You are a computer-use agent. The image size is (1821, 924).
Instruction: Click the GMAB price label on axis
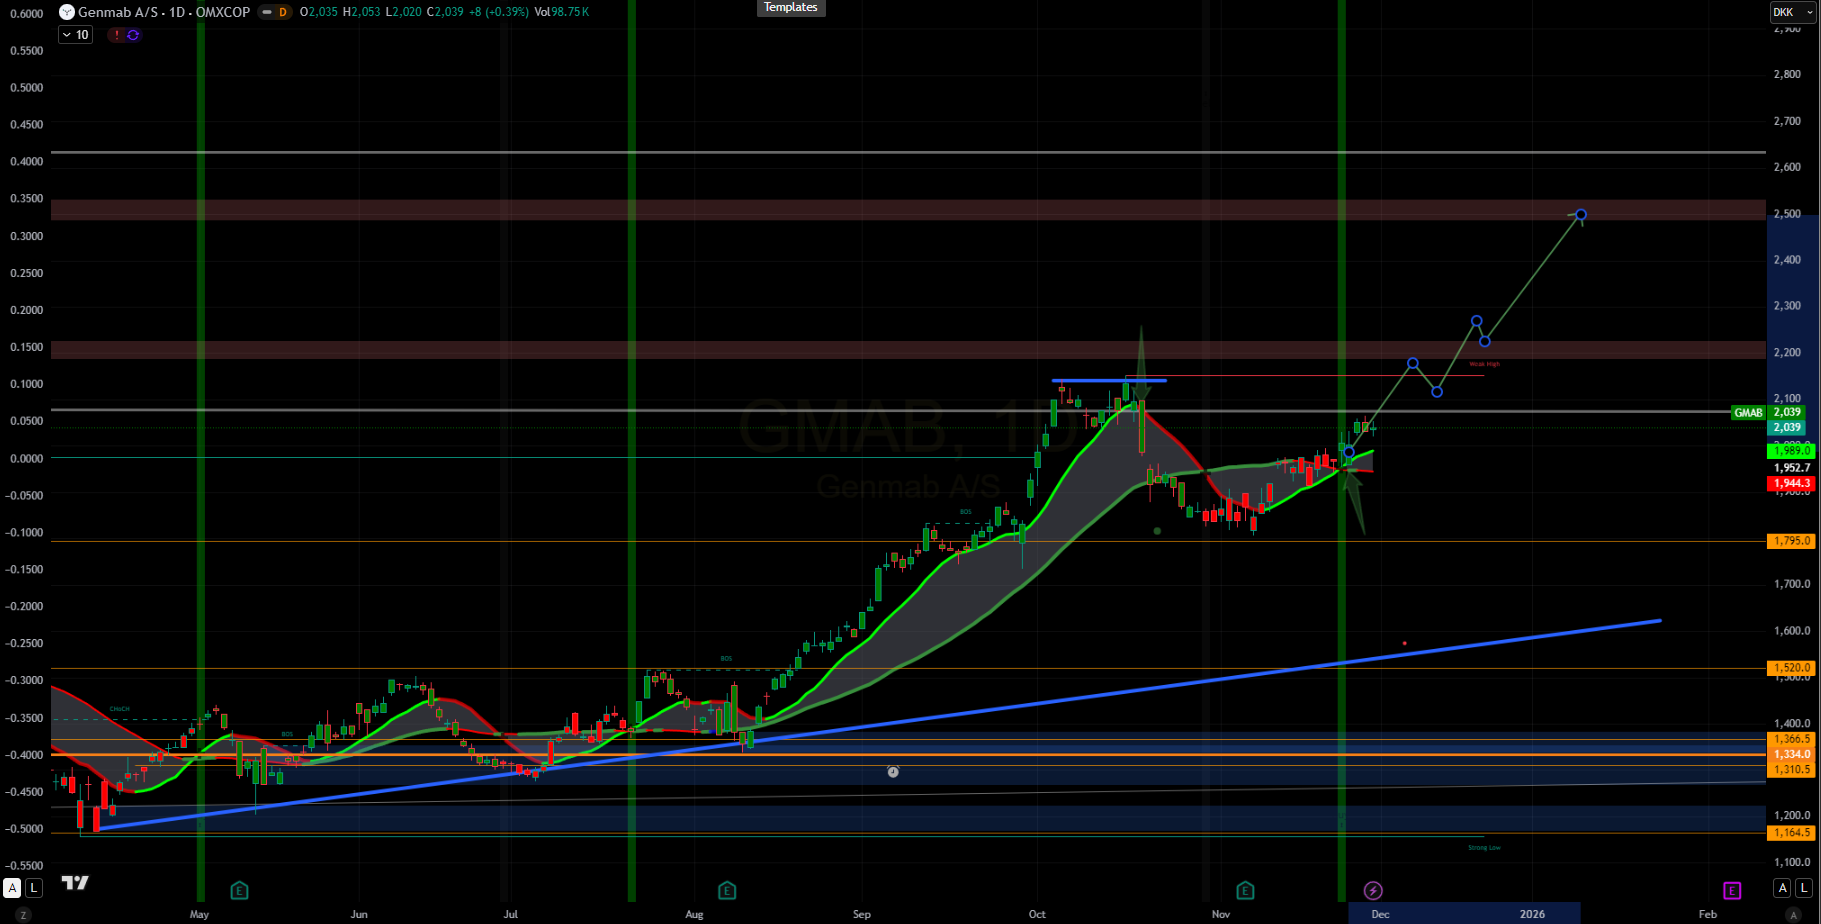click(x=1748, y=412)
